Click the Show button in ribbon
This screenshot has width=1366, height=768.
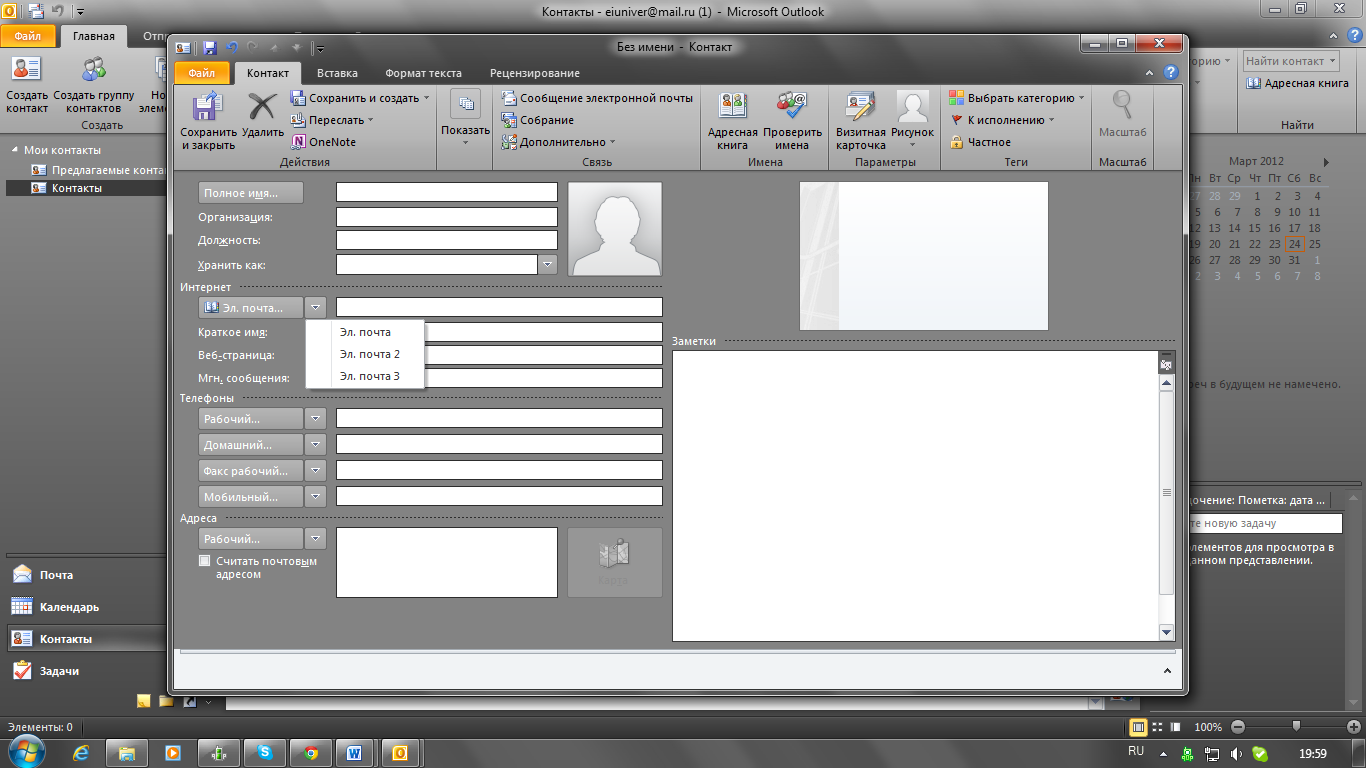click(x=465, y=118)
